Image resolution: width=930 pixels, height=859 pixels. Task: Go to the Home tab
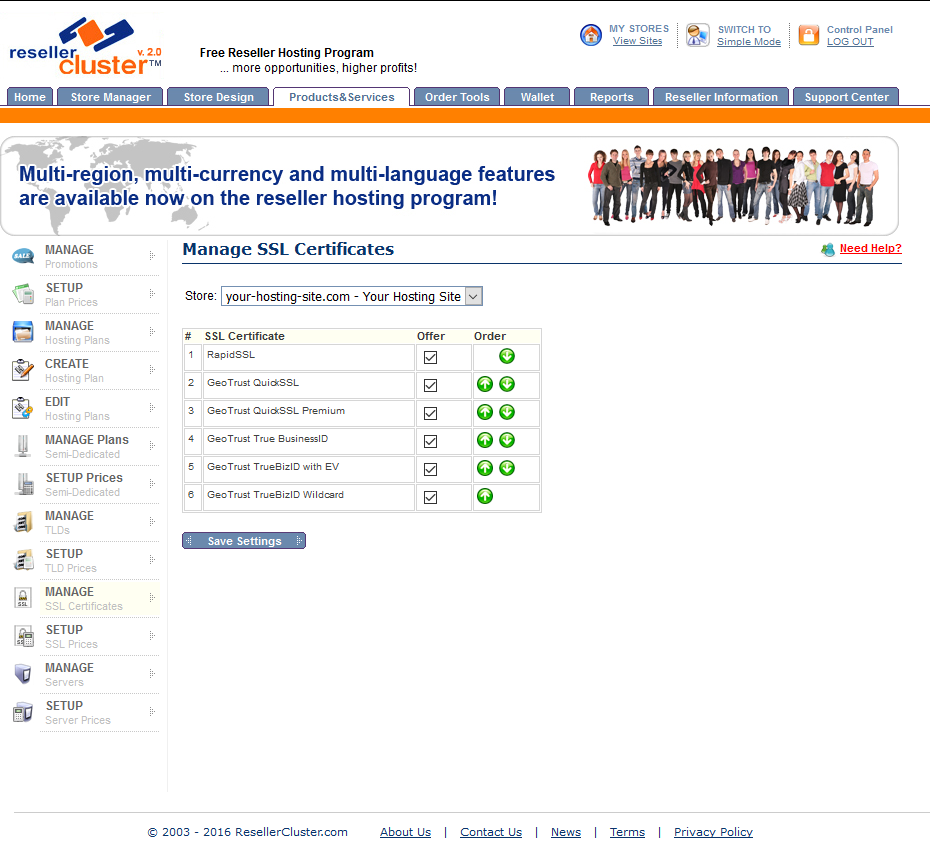[30, 97]
